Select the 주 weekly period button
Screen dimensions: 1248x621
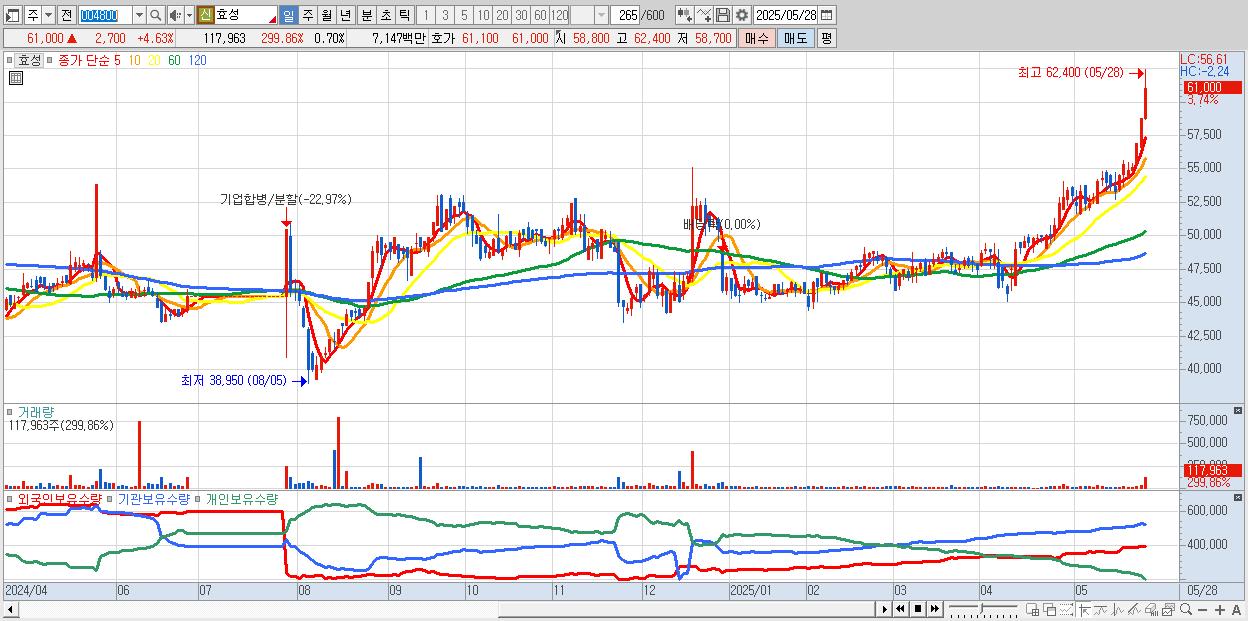(x=307, y=15)
